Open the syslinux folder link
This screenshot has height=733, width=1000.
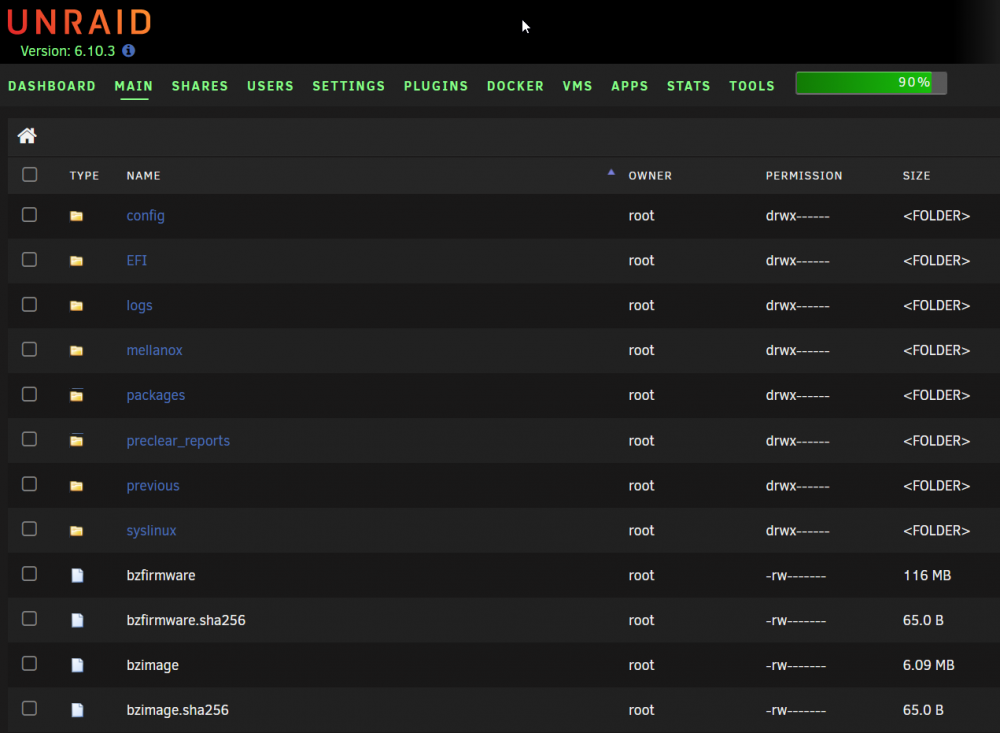tap(151, 531)
